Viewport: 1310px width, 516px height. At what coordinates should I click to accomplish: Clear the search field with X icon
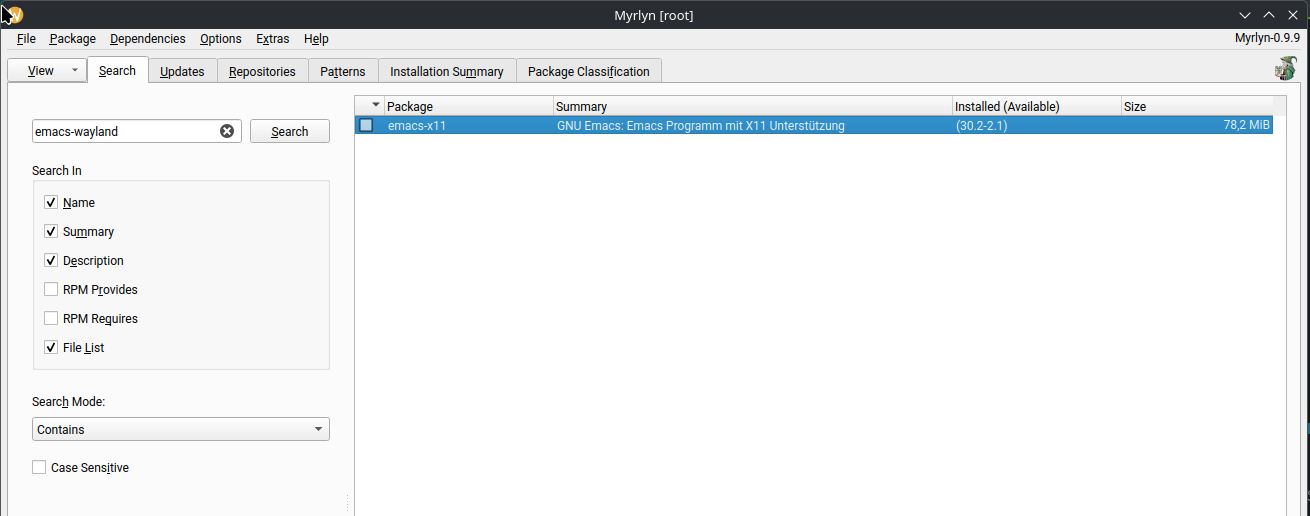point(227,131)
